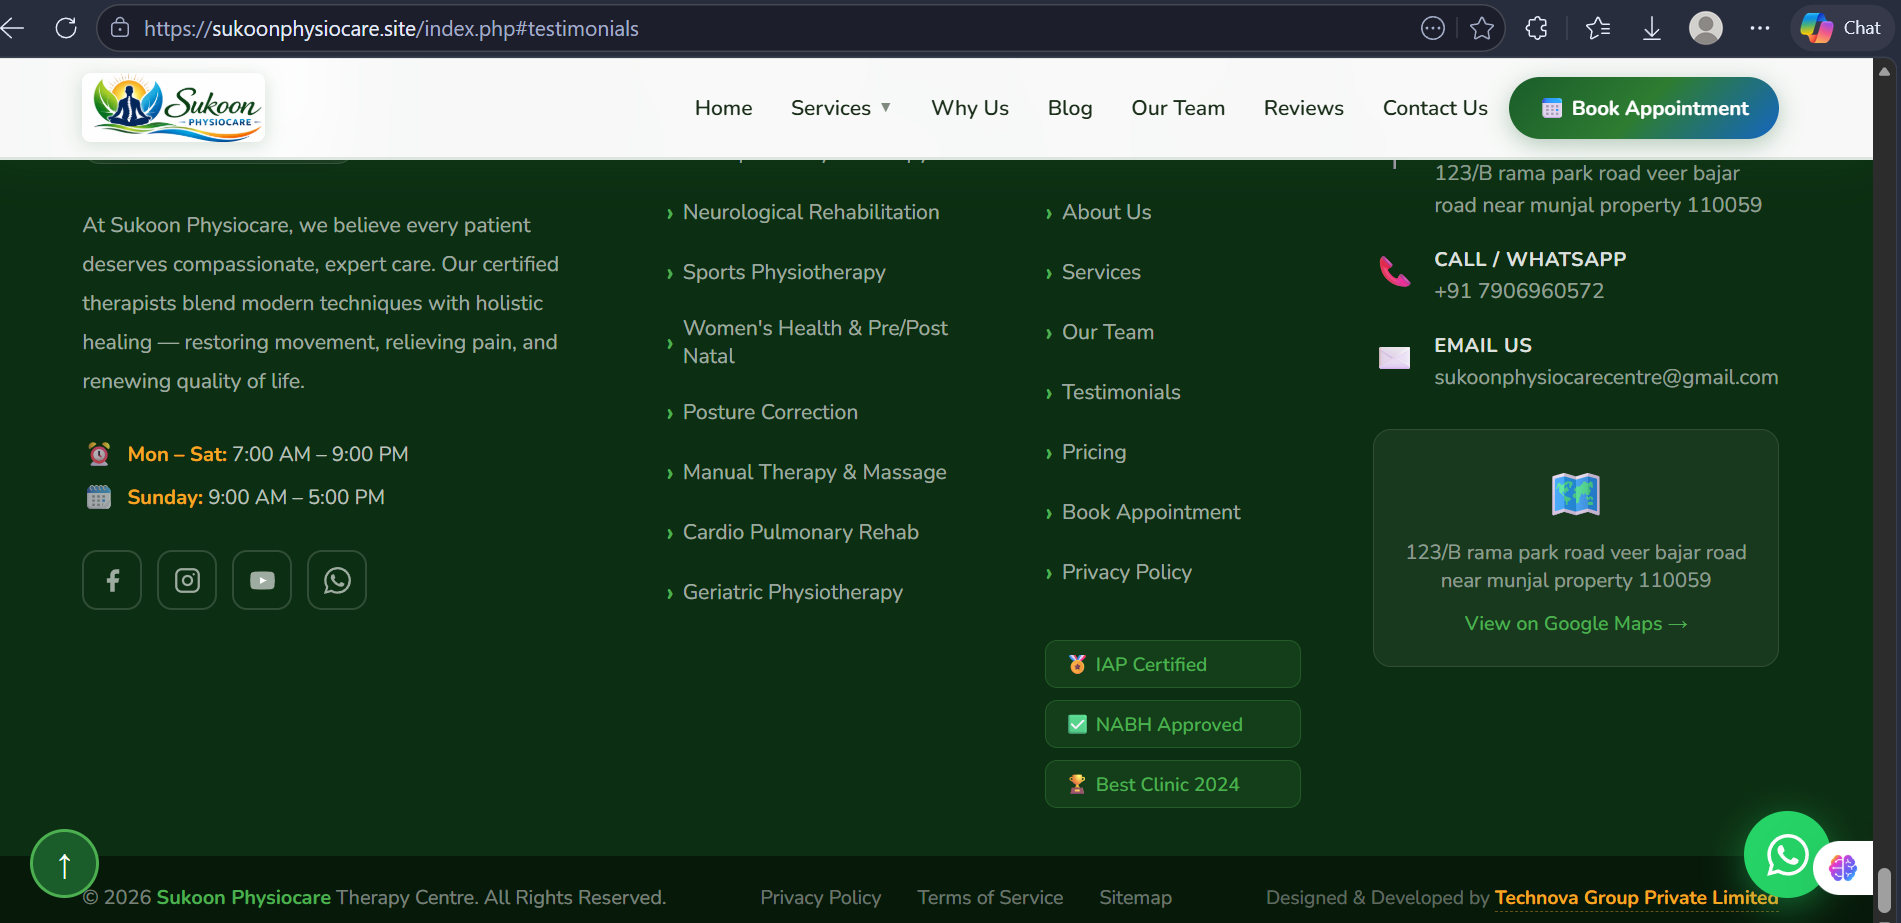Open the Facebook social icon
This screenshot has height=923, width=1901.
coord(112,580)
